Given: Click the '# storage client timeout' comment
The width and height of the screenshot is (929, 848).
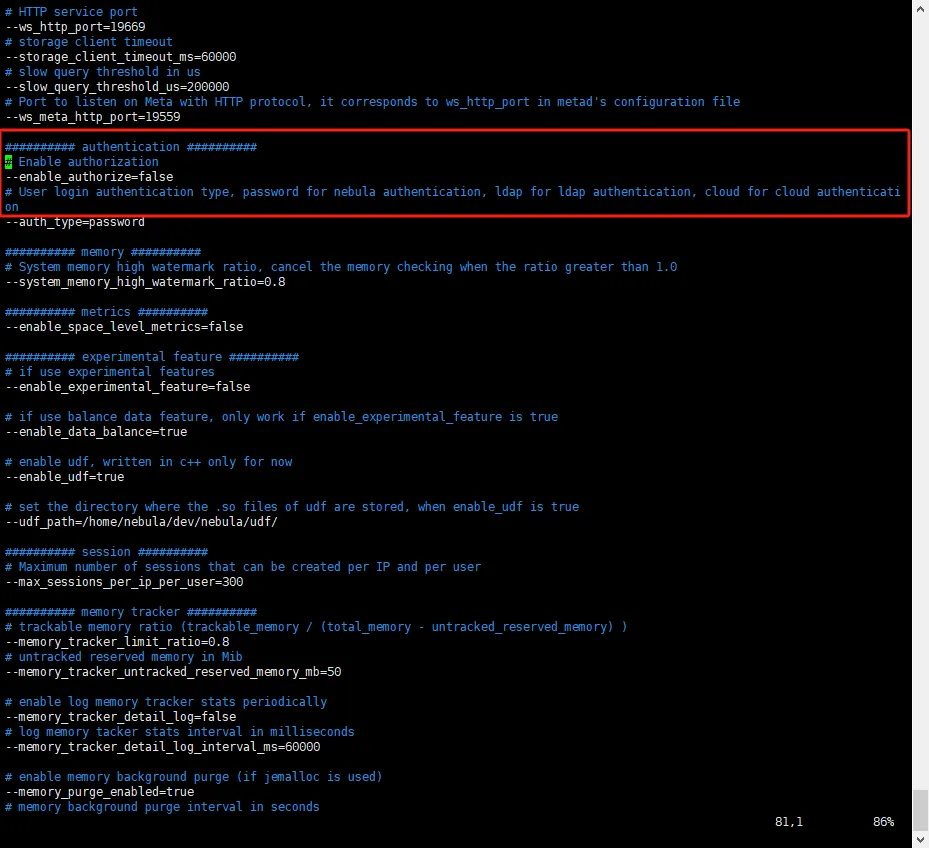Looking at the screenshot, I should pos(89,41).
